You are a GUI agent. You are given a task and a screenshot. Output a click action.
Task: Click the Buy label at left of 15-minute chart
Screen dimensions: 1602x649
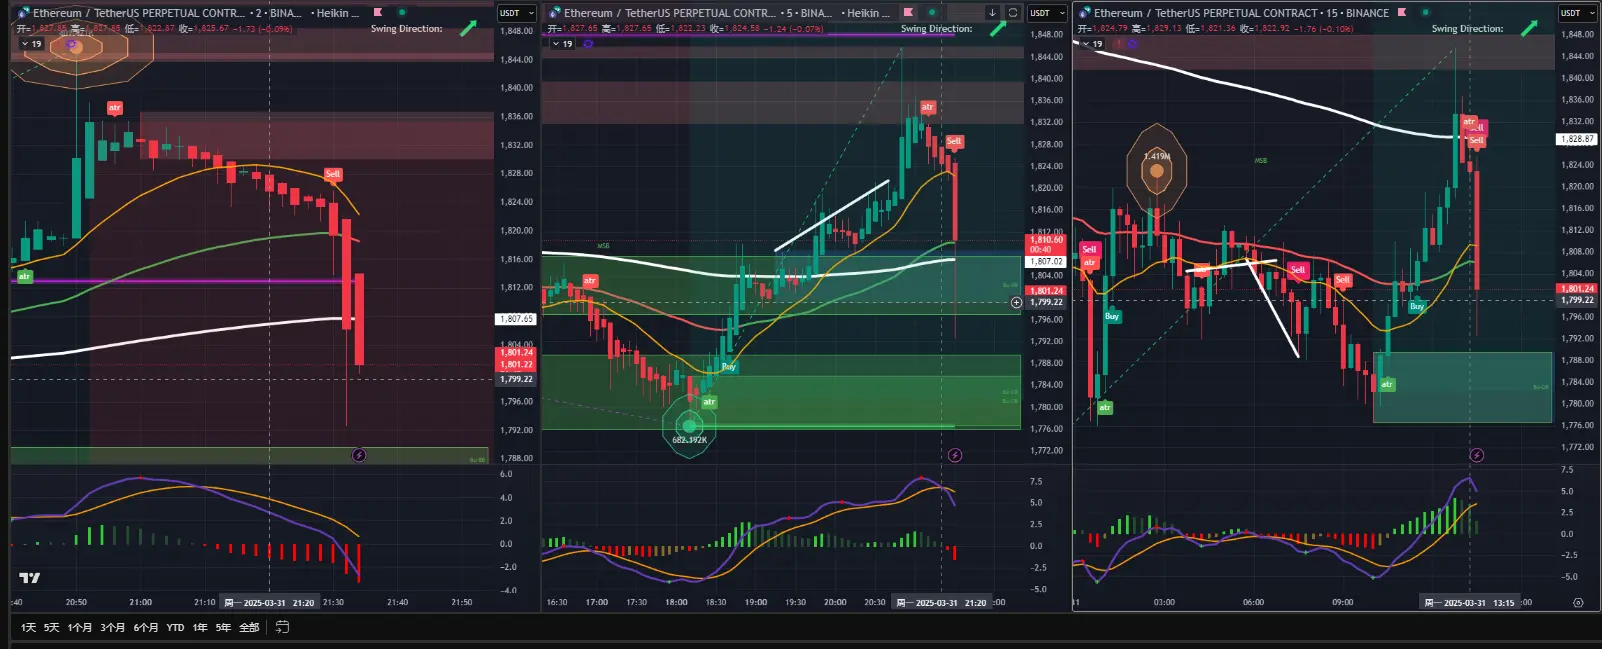(x=1112, y=316)
